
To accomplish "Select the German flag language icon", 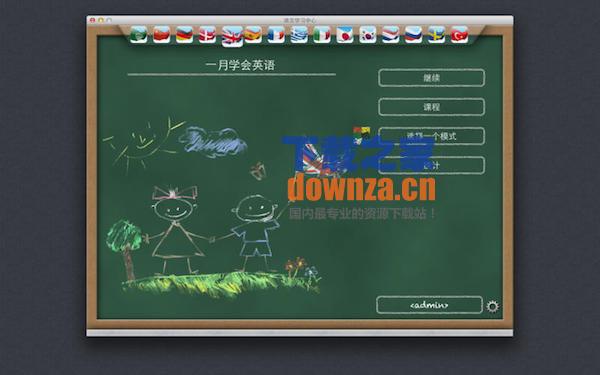I will pyautogui.click(x=184, y=34).
